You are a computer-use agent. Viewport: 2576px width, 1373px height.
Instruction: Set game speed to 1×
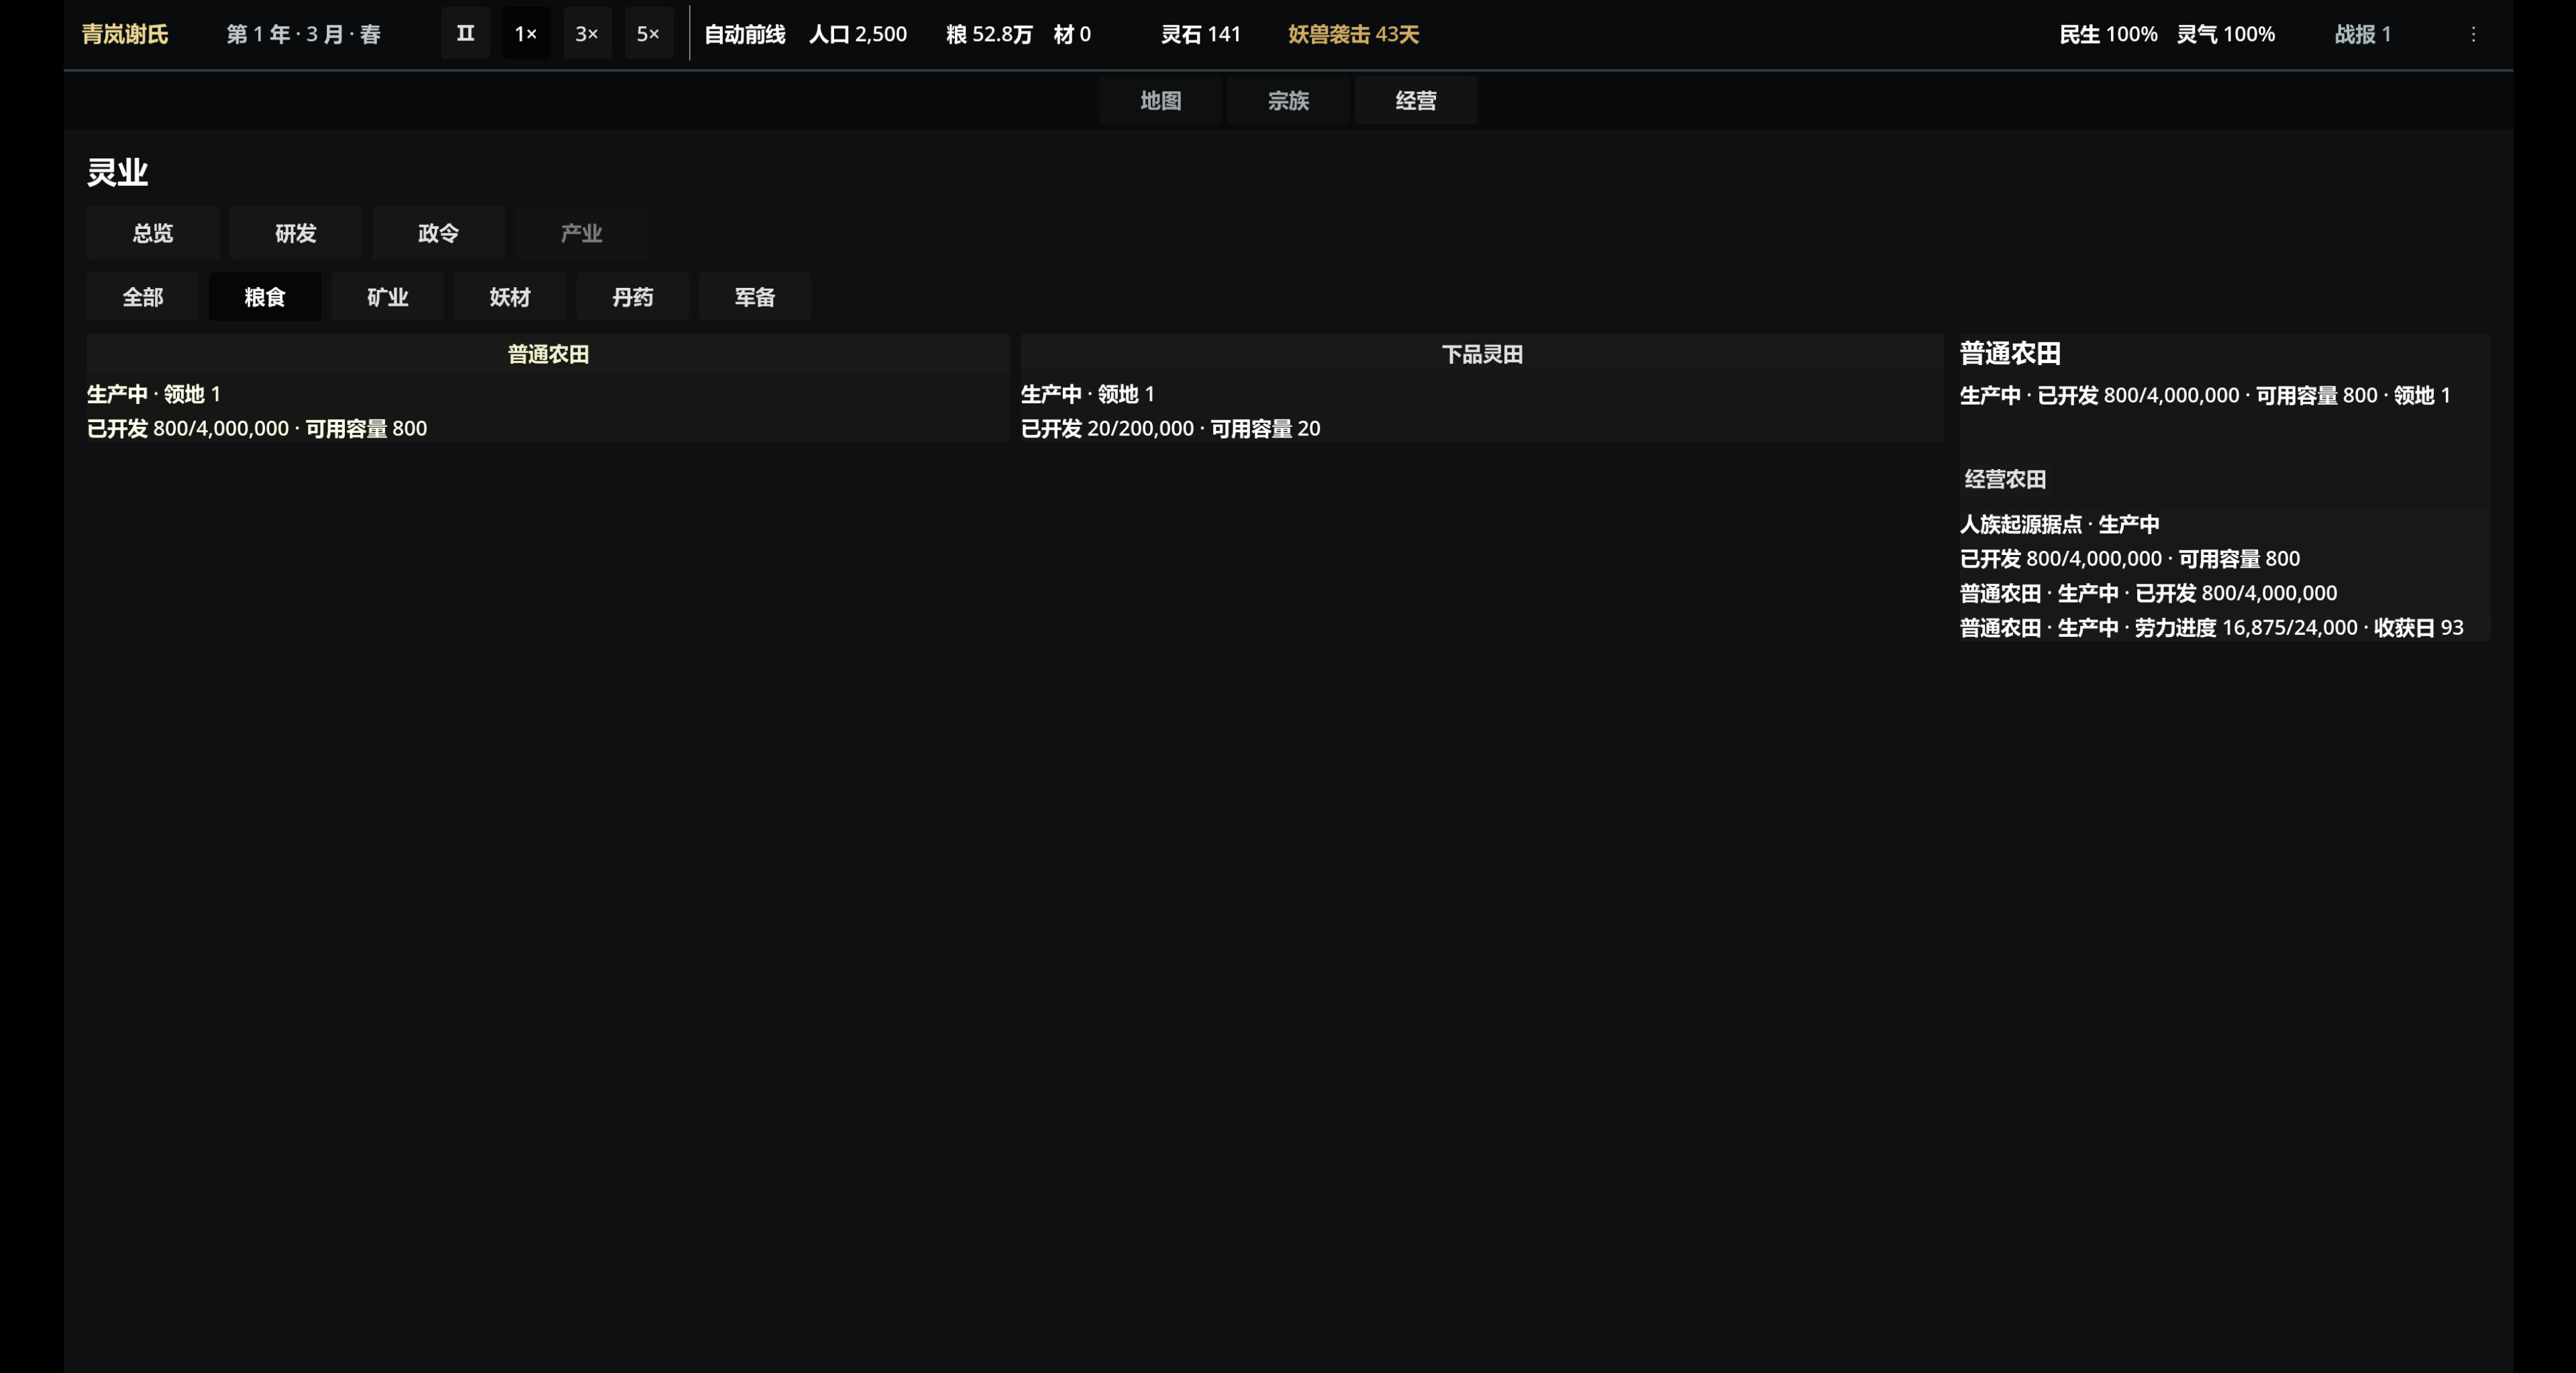[x=526, y=34]
